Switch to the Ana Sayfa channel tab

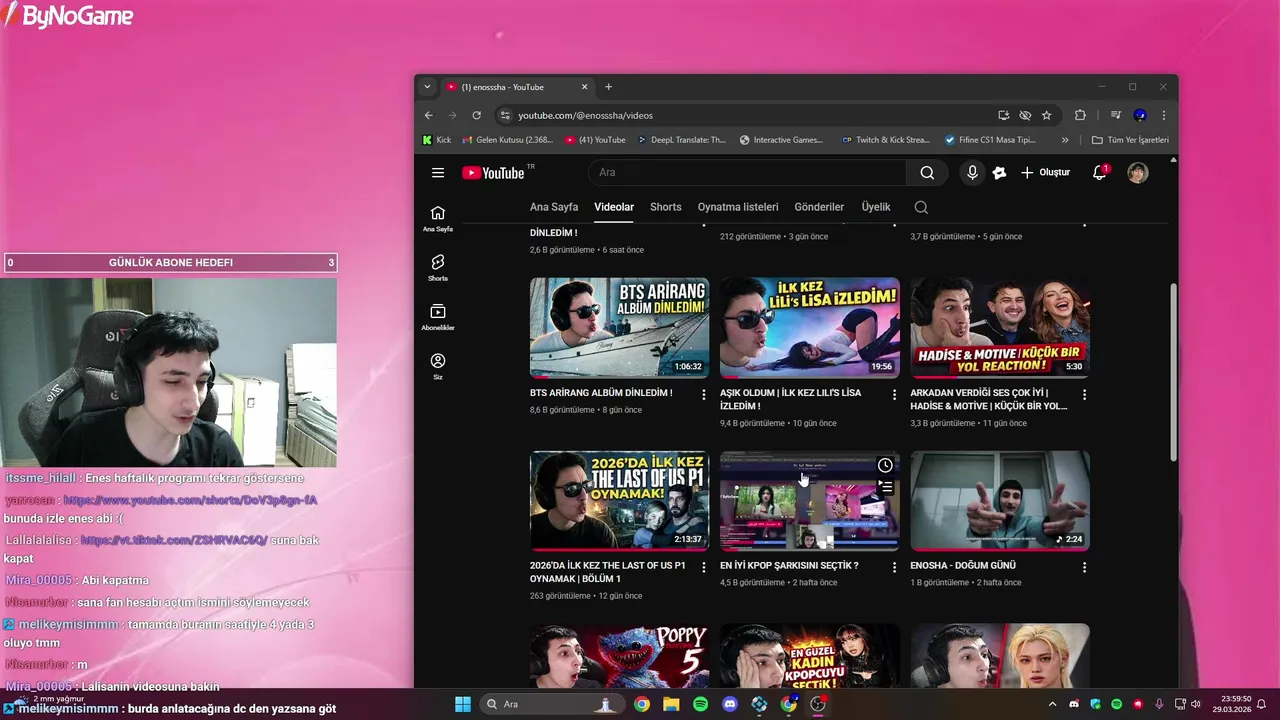click(x=554, y=207)
